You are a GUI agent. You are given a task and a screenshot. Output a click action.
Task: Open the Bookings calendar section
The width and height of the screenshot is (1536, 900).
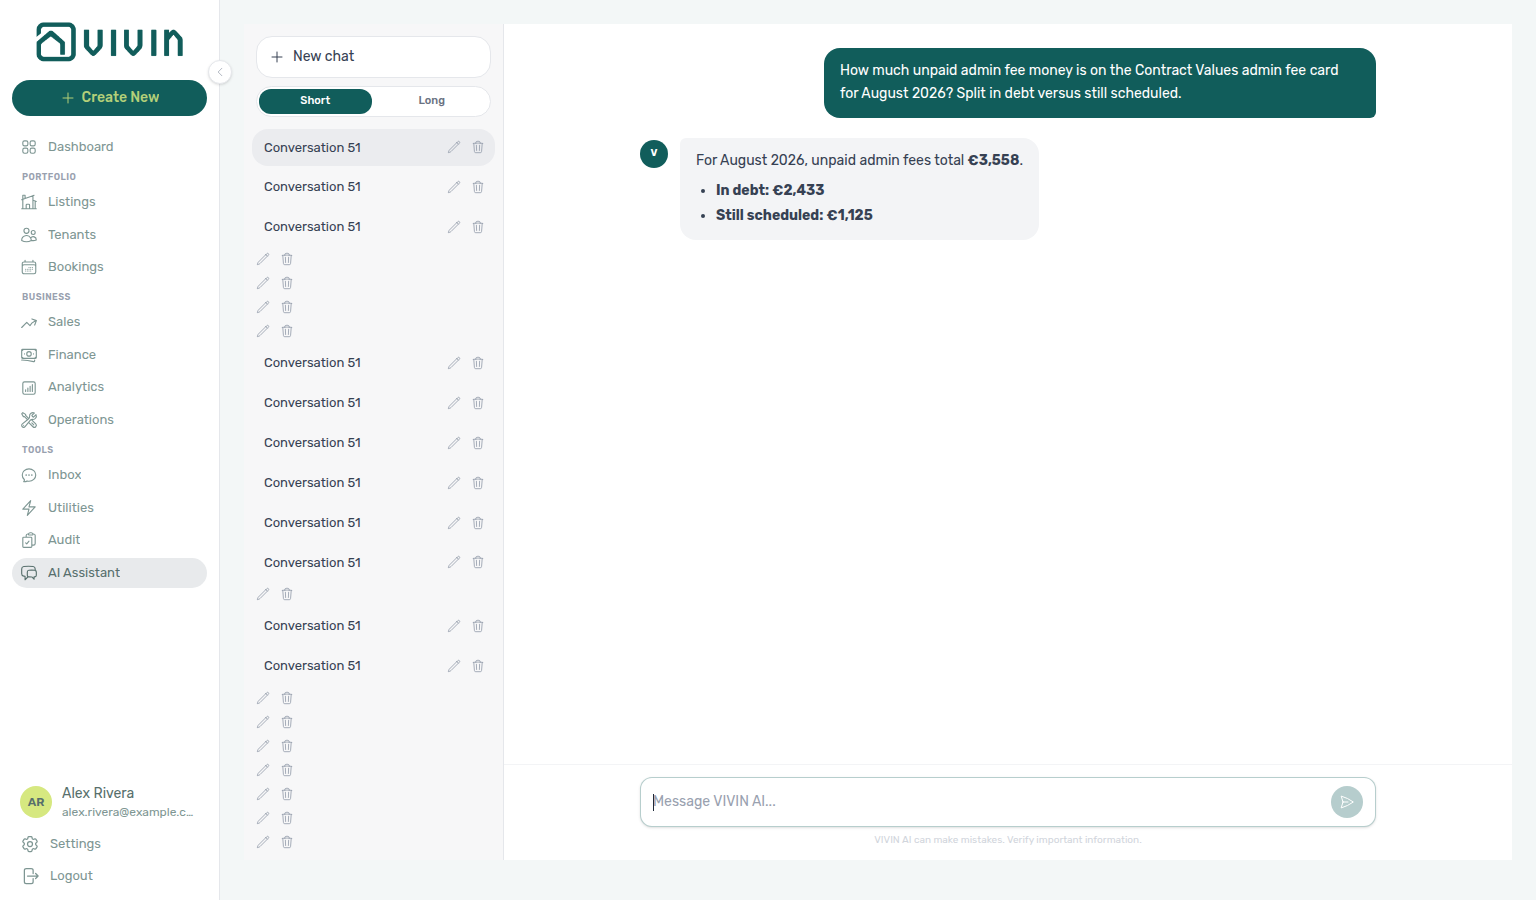tap(109, 267)
